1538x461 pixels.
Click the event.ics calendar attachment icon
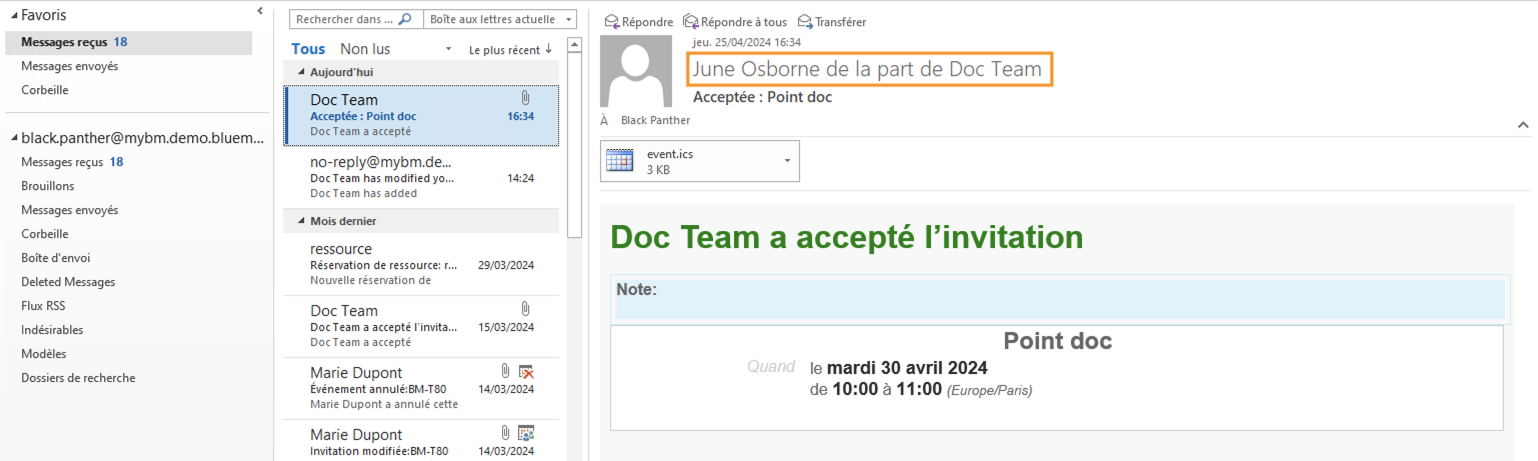pos(620,161)
